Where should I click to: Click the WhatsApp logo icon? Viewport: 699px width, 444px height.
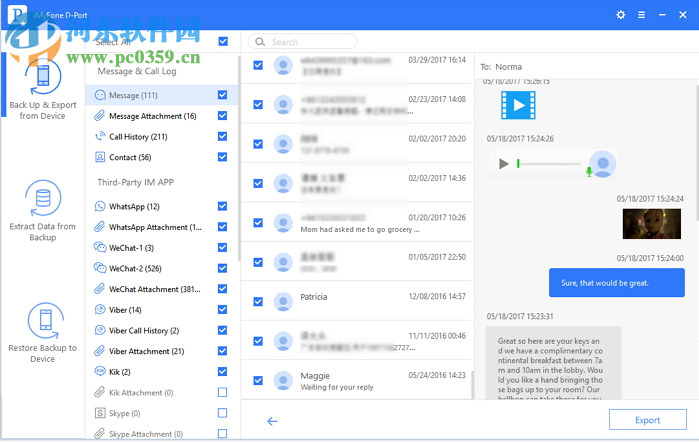[100, 206]
